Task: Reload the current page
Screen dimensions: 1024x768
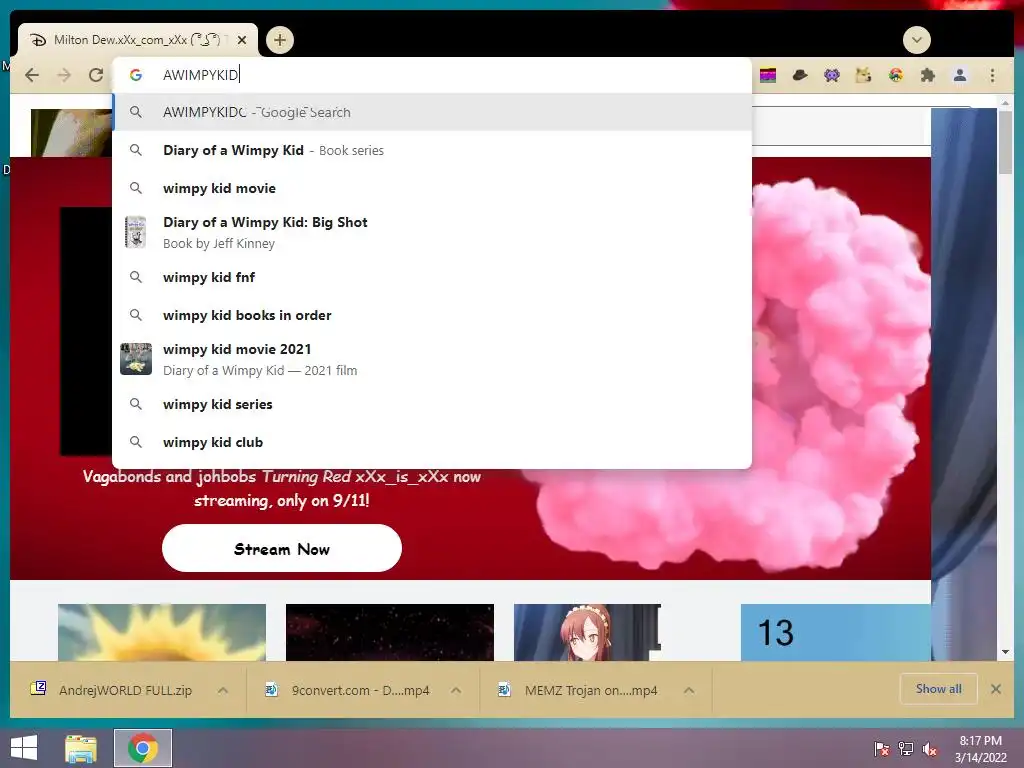Action: click(x=96, y=75)
